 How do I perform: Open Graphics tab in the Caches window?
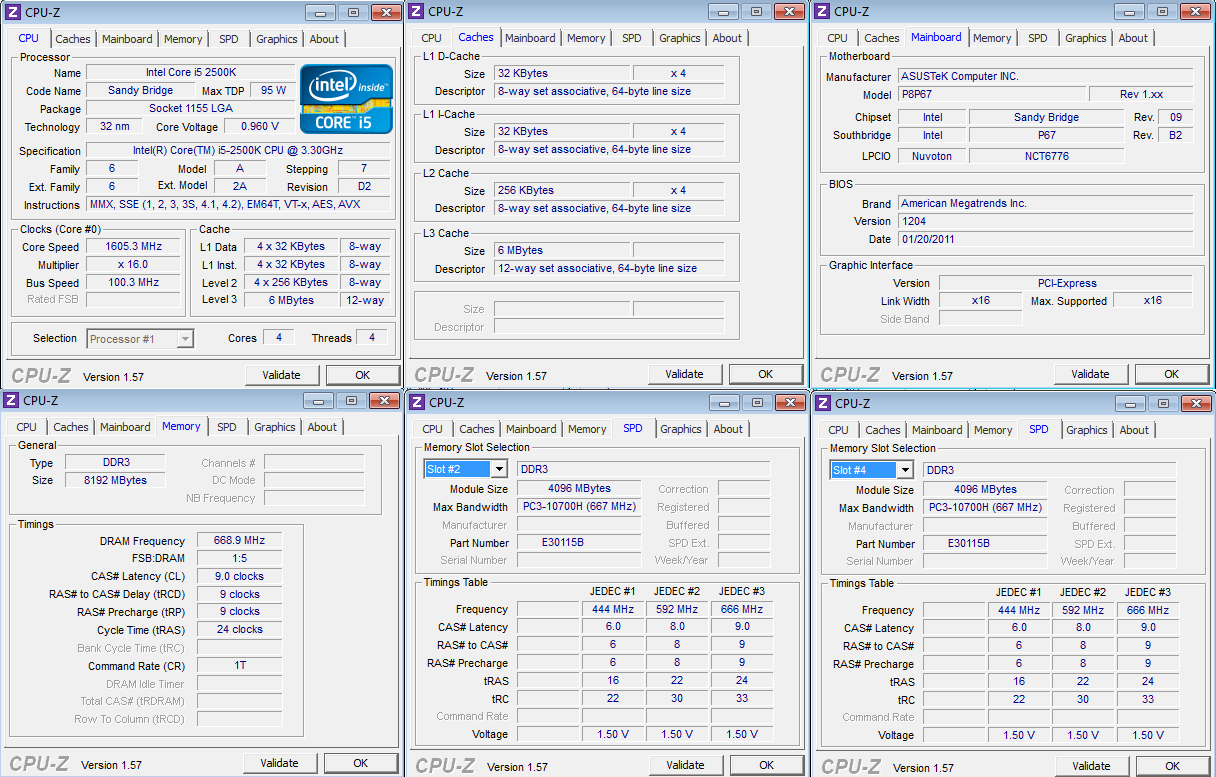(680, 38)
